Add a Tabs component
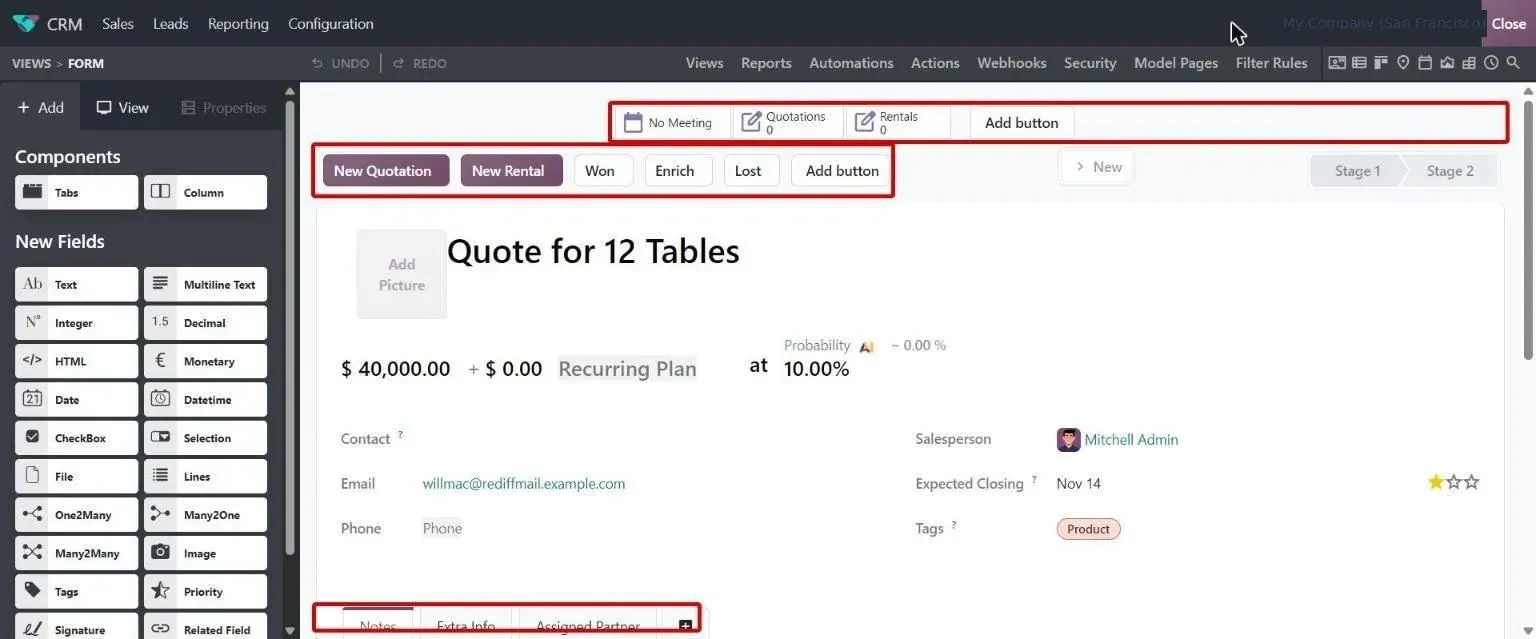The height and width of the screenshot is (639, 1536). [76, 193]
